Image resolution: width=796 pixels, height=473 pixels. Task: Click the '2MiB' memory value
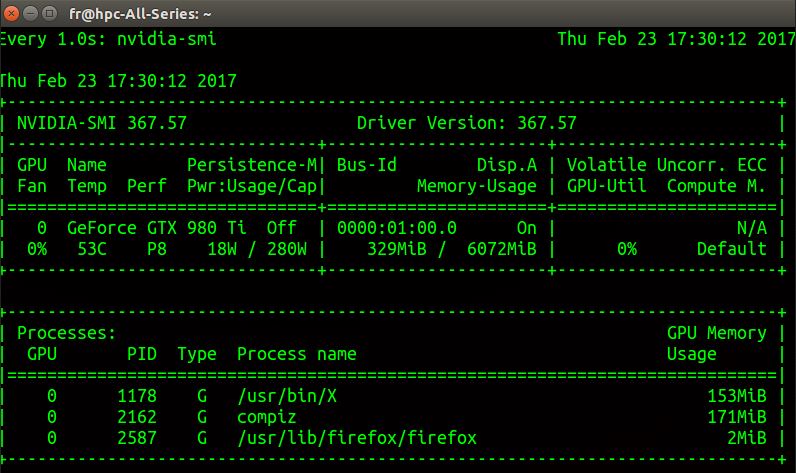[x=747, y=438]
